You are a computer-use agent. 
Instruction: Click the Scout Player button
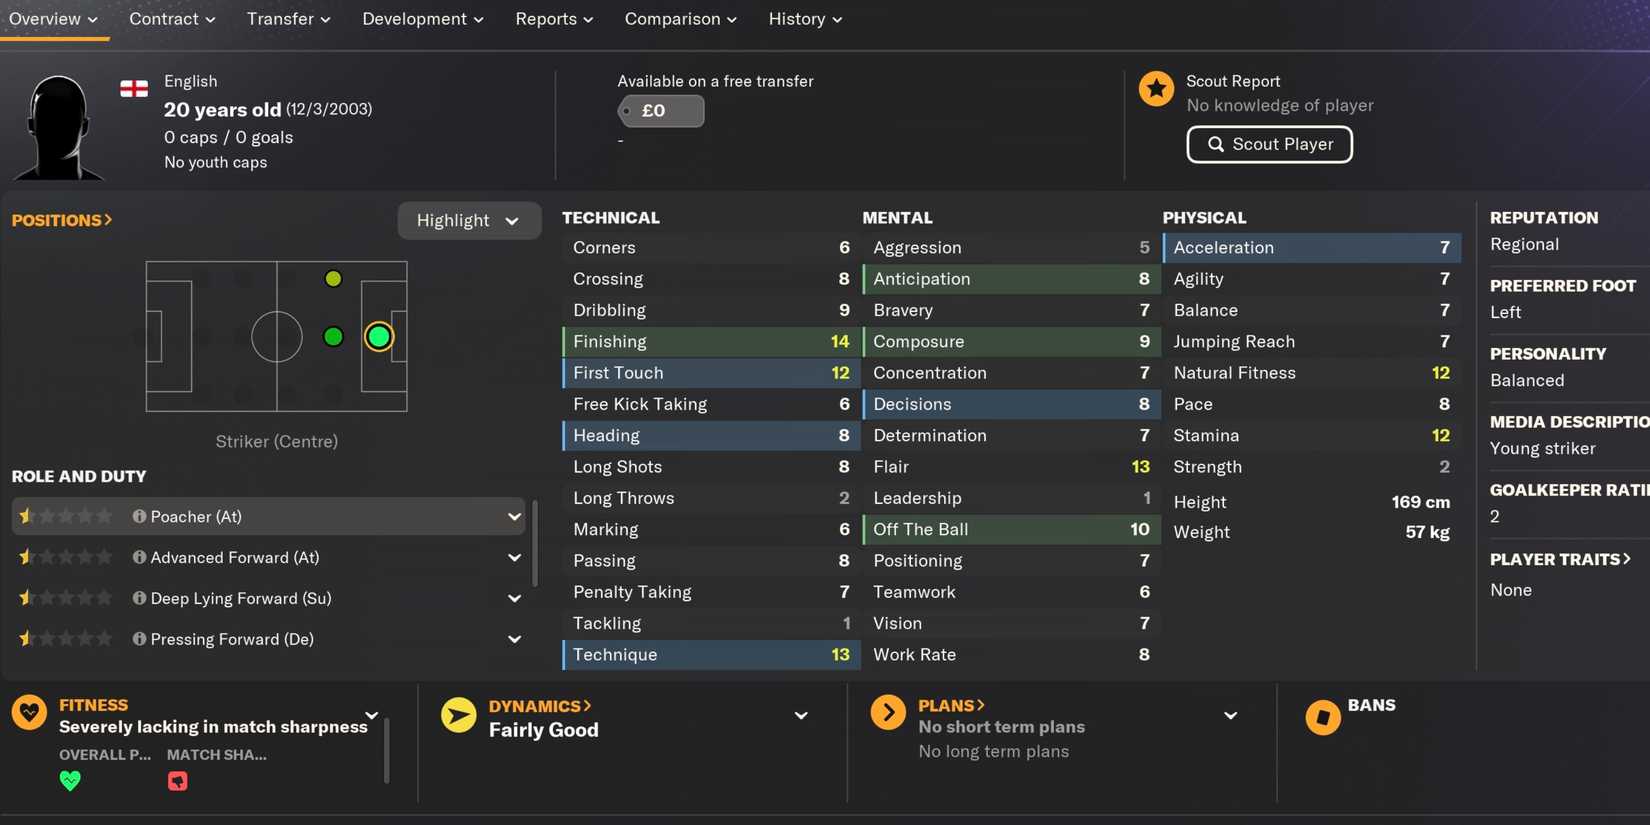click(1269, 144)
